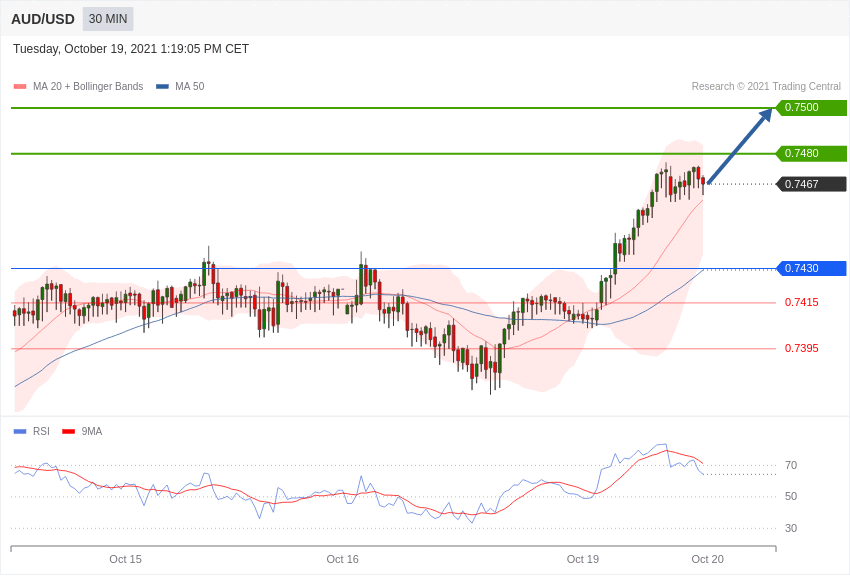Click the 0.7480 resistance price tag

(x=811, y=153)
